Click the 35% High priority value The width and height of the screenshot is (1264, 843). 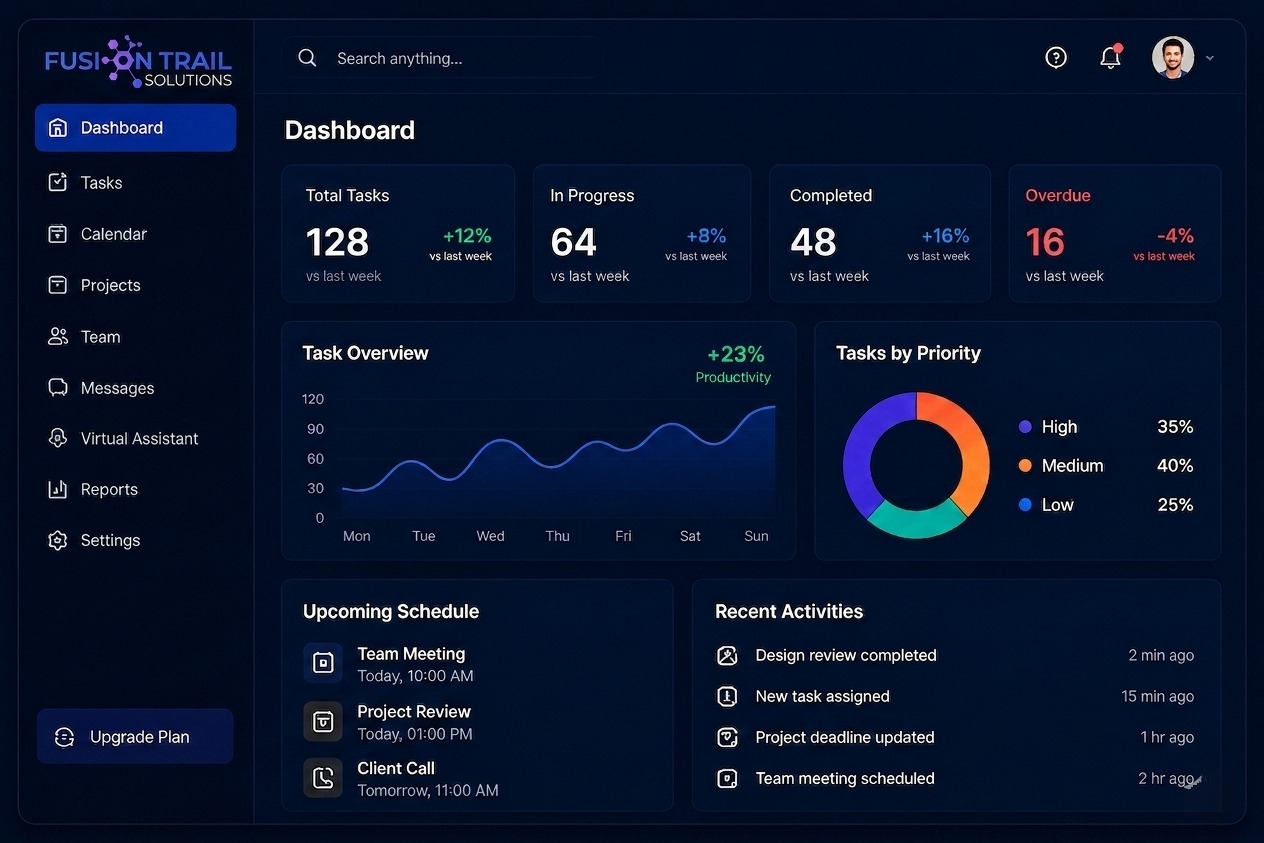(x=1175, y=427)
